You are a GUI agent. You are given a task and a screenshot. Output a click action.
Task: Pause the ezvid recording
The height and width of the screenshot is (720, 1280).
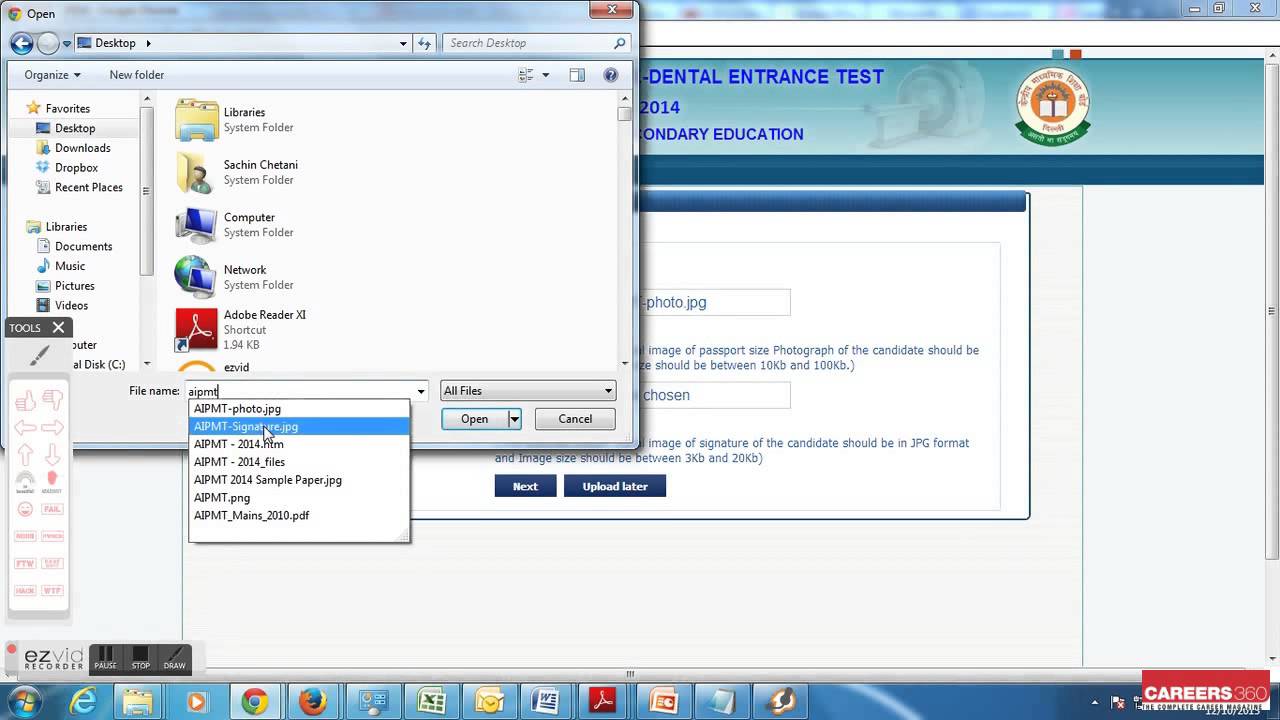point(106,657)
